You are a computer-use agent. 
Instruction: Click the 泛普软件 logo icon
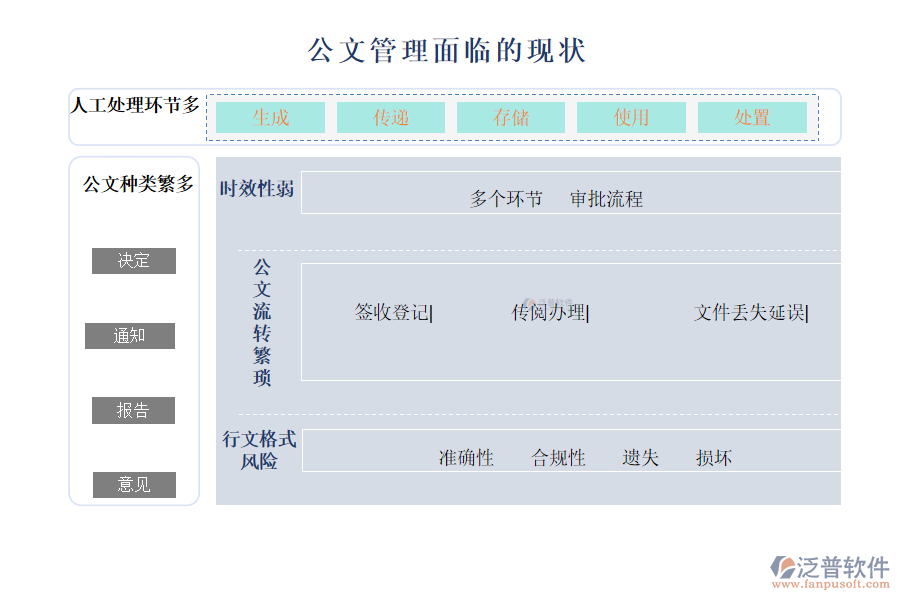coord(782,569)
